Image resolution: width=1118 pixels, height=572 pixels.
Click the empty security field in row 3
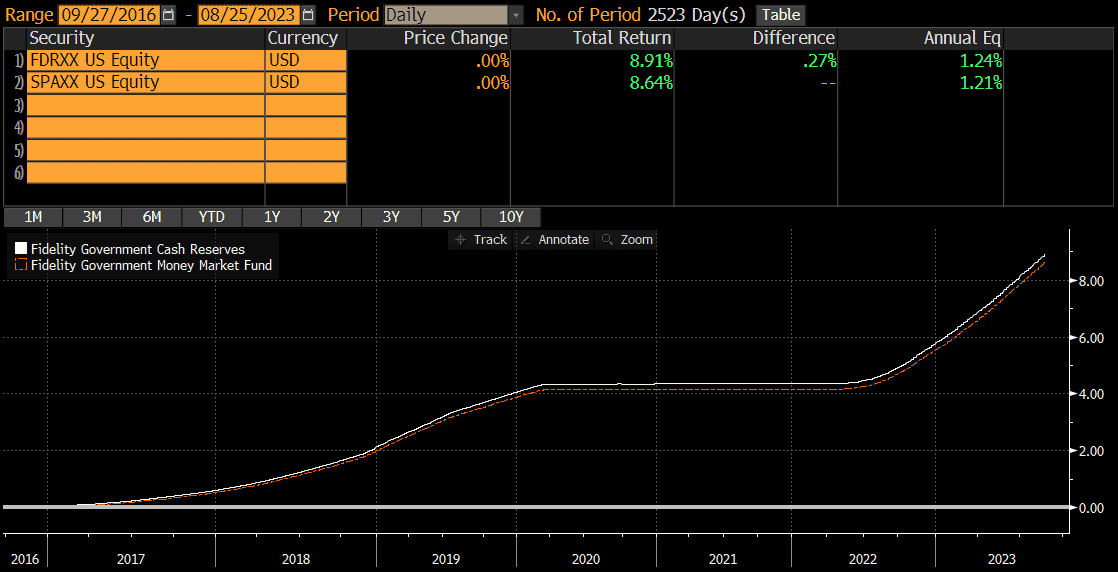pos(145,105)
